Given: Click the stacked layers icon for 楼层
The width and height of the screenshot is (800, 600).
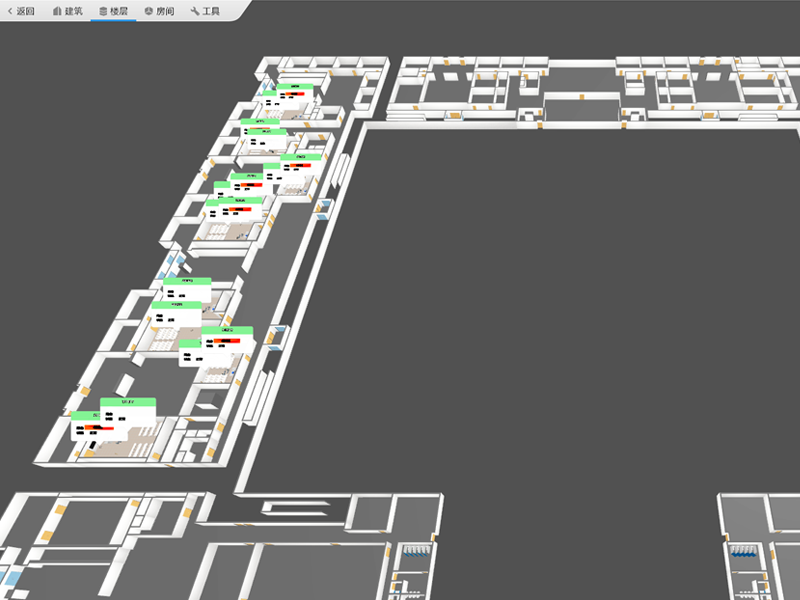Looking at the screenshot, I should click(103, 11).
